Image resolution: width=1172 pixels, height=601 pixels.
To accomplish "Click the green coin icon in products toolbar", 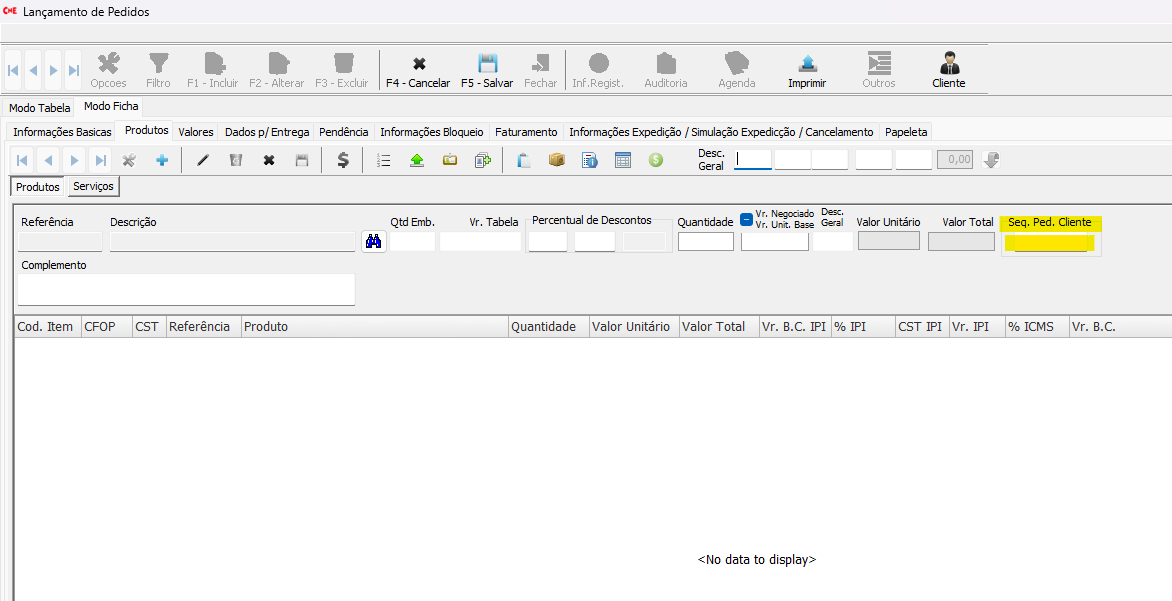I will (655, 160).
